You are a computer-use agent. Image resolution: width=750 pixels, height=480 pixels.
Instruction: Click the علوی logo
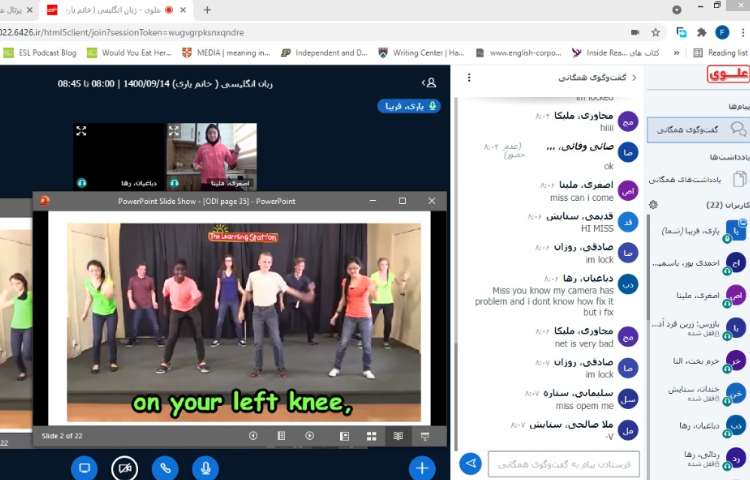click(x=728, y=74)
